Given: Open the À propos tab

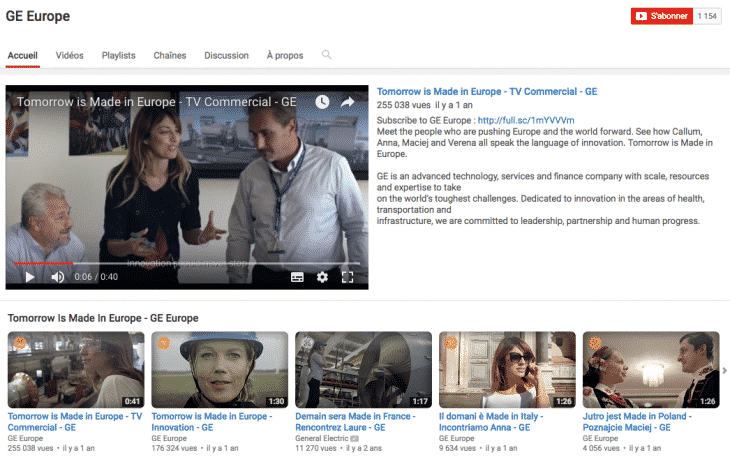Looking at the screenshot, I should tap(285, 55).
